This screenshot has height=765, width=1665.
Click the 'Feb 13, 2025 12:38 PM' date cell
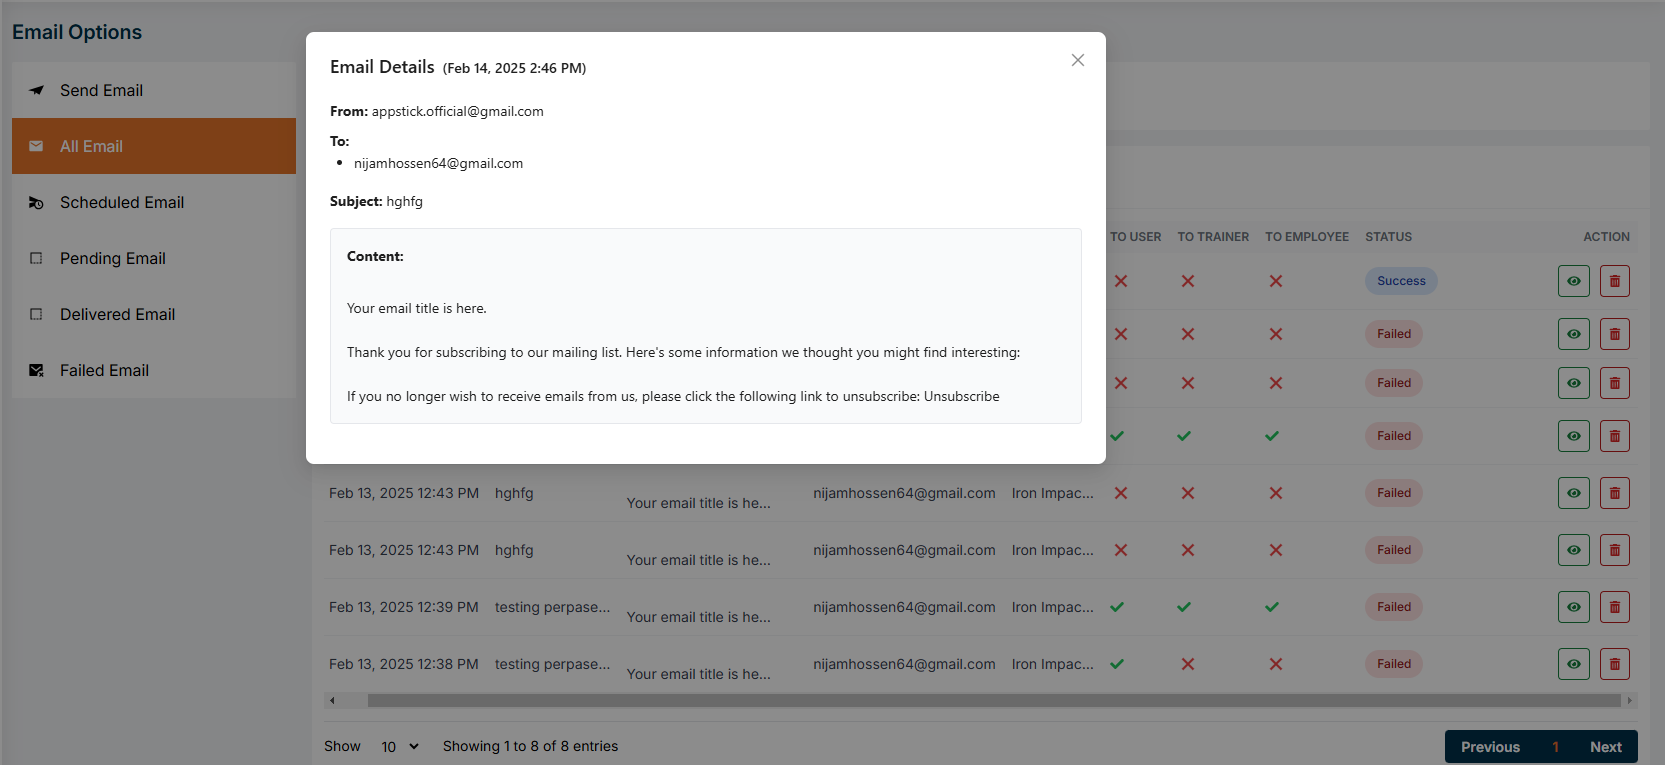[404, 664]
